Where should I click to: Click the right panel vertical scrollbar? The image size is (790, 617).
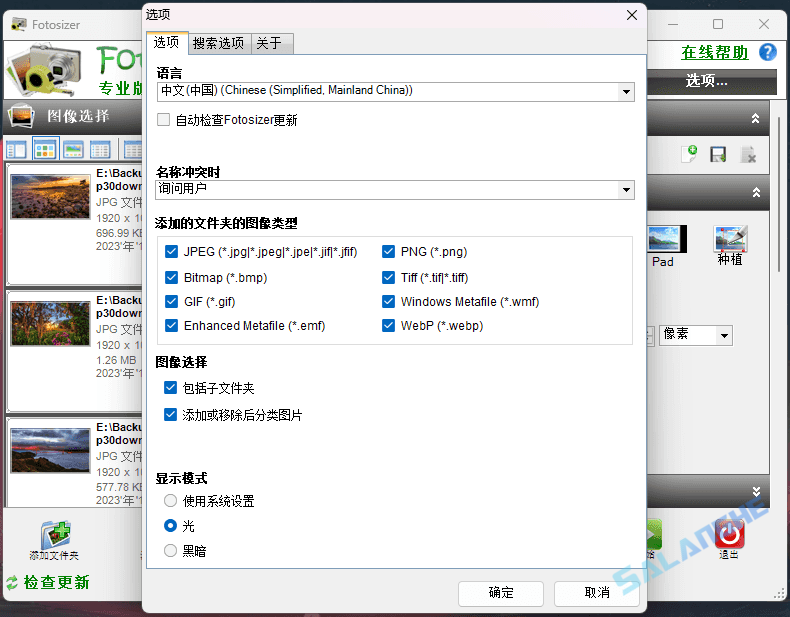[779, 194]
